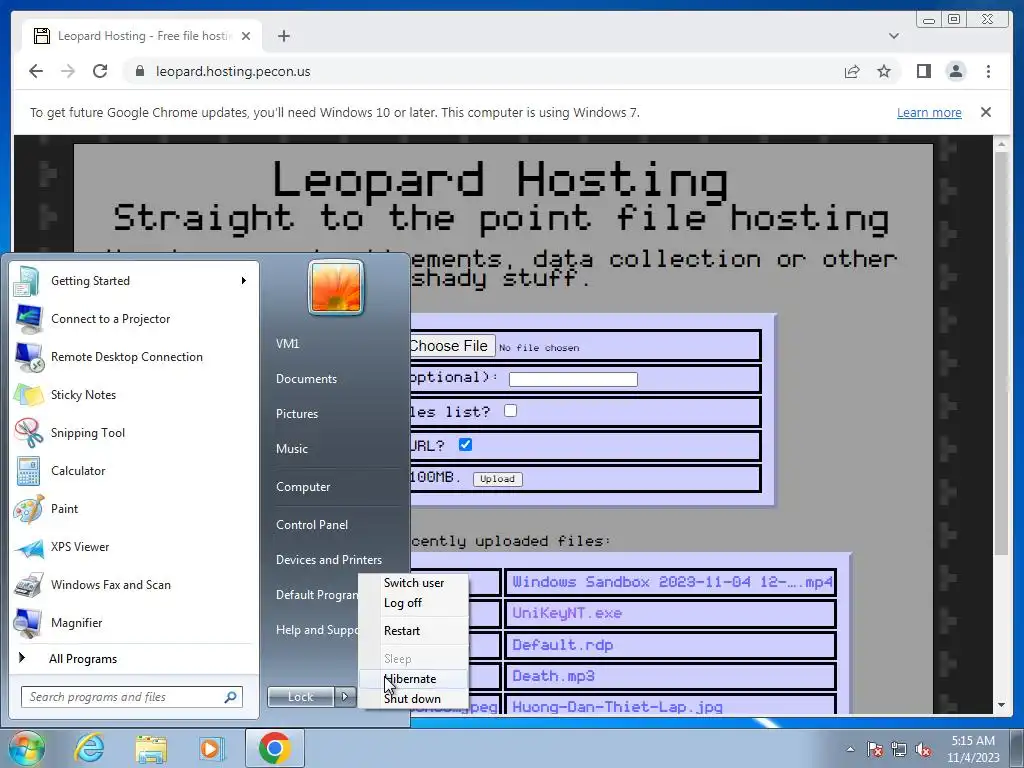Open the Chrome three-dot menu
This screenshot has height=768, width=1024.
pos(988,71)
